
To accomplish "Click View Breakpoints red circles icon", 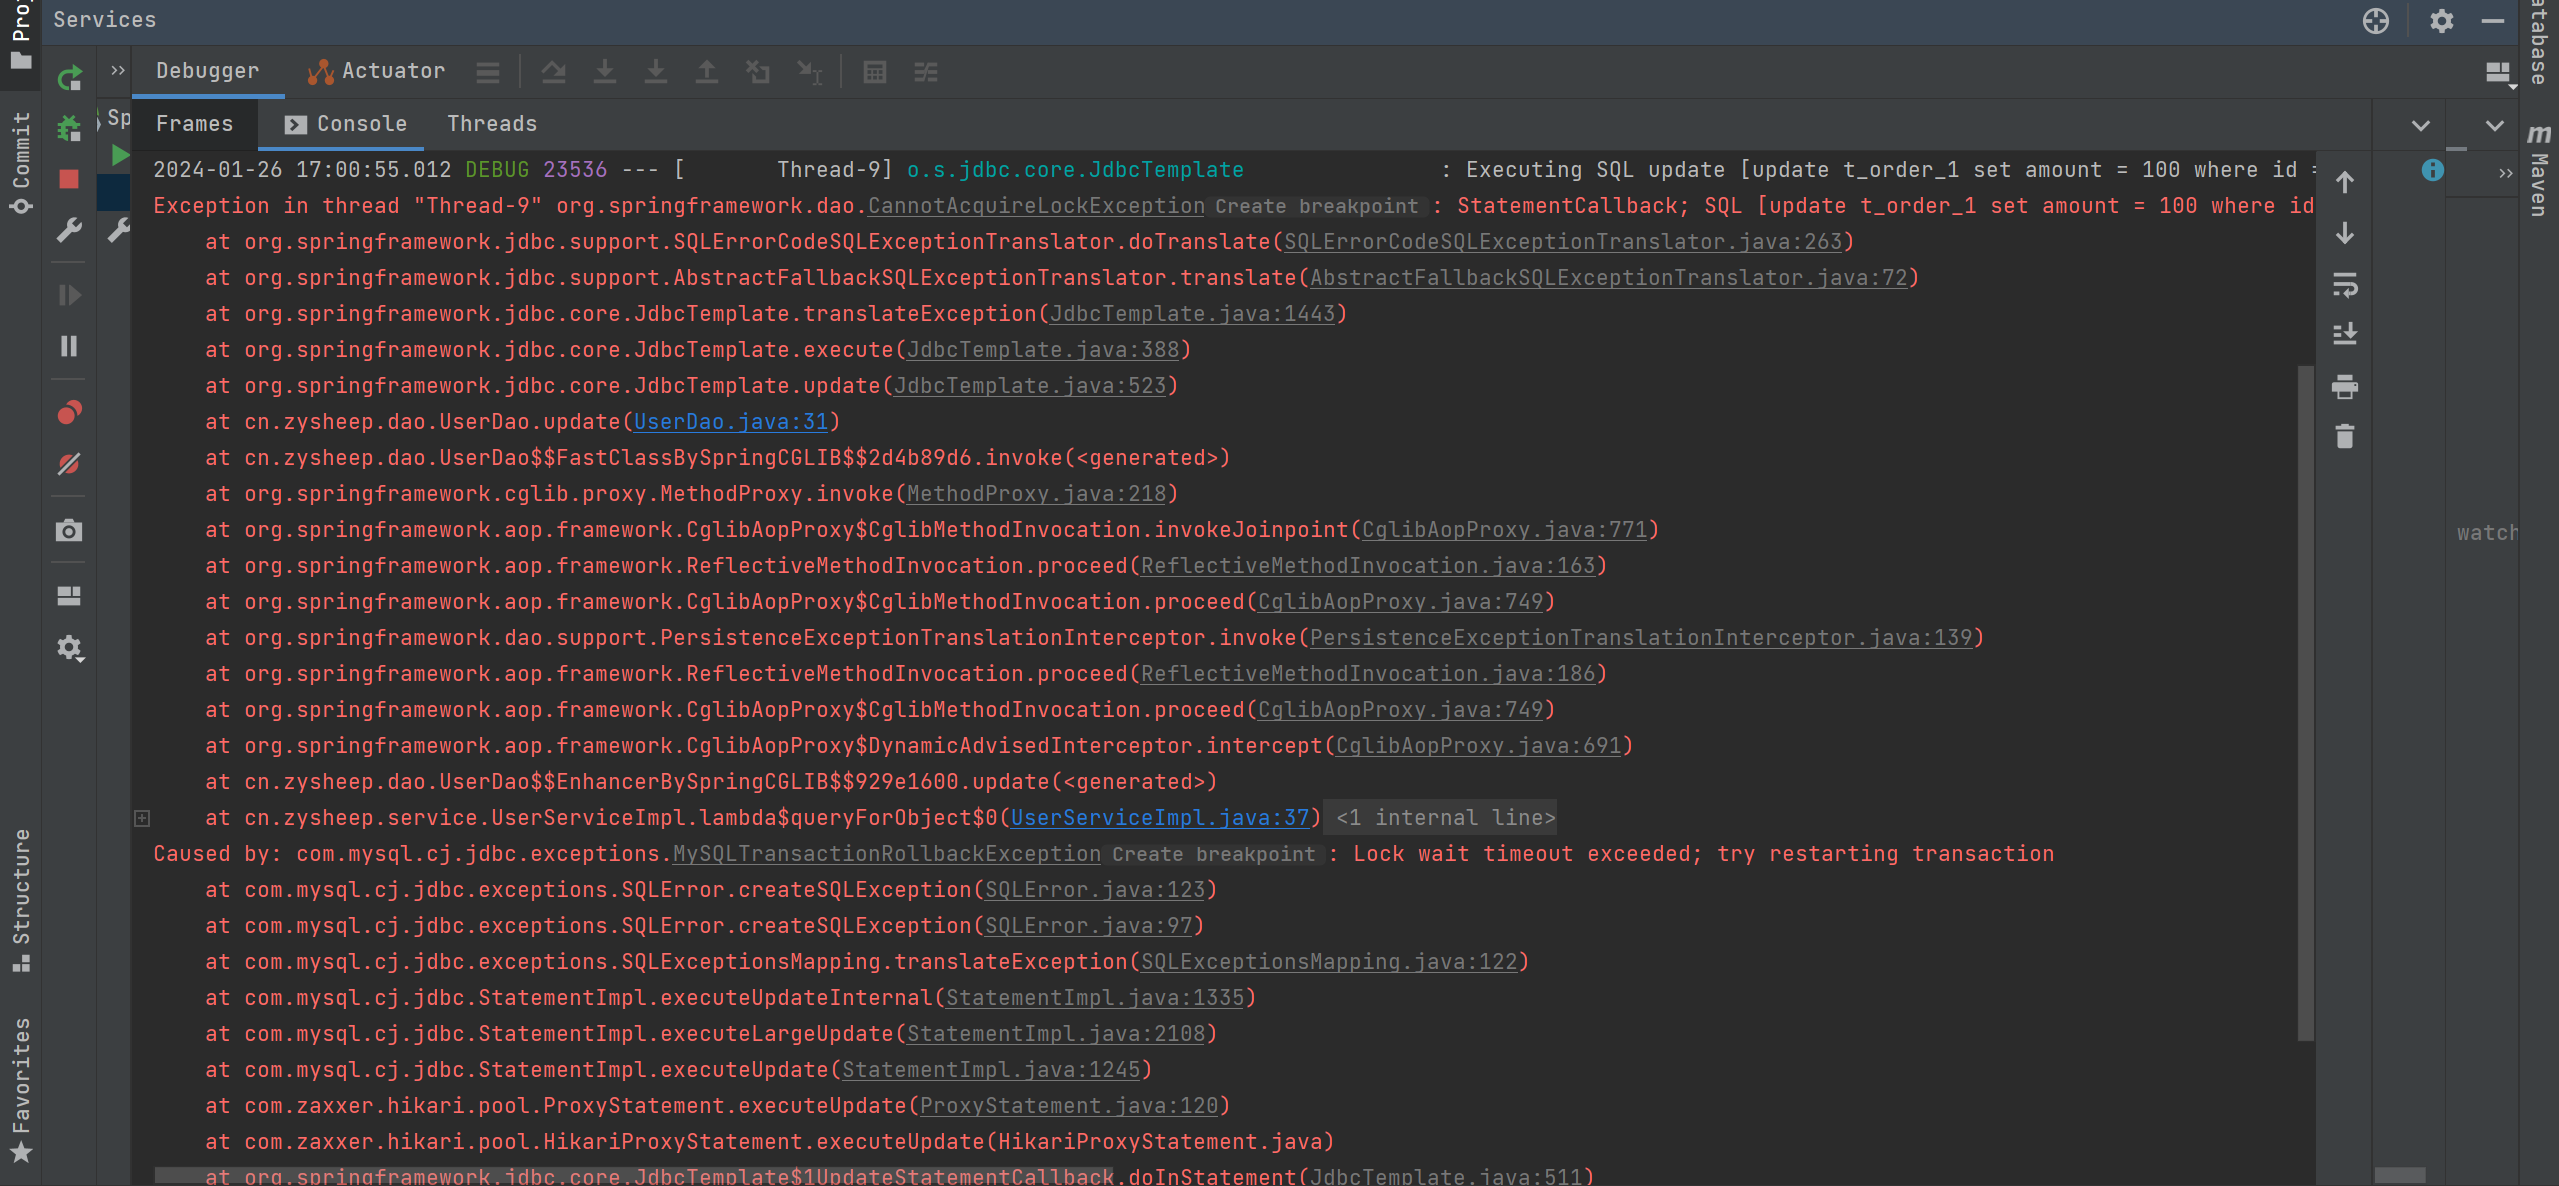I will click(69, 412).
